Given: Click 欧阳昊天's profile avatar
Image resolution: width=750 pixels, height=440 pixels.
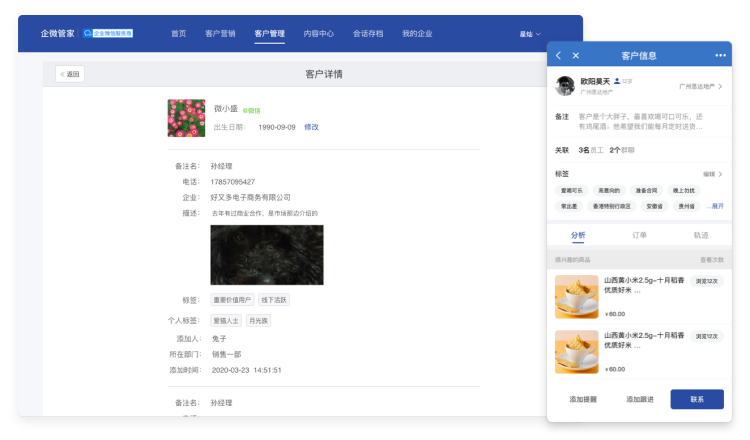Looking at the screenshot, I should [565, 86].
